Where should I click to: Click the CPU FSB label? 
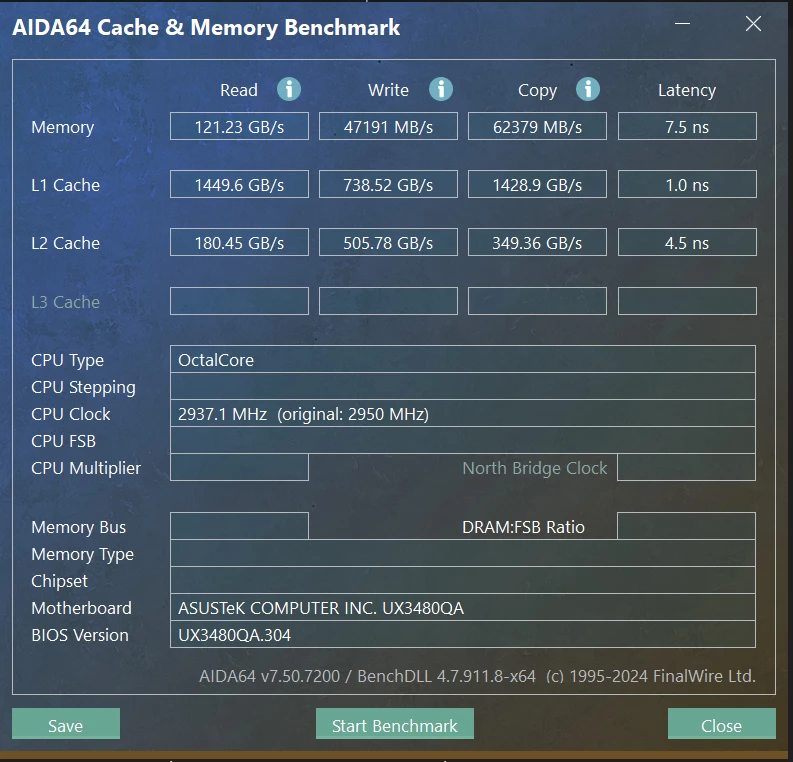(x=63, y=441)
